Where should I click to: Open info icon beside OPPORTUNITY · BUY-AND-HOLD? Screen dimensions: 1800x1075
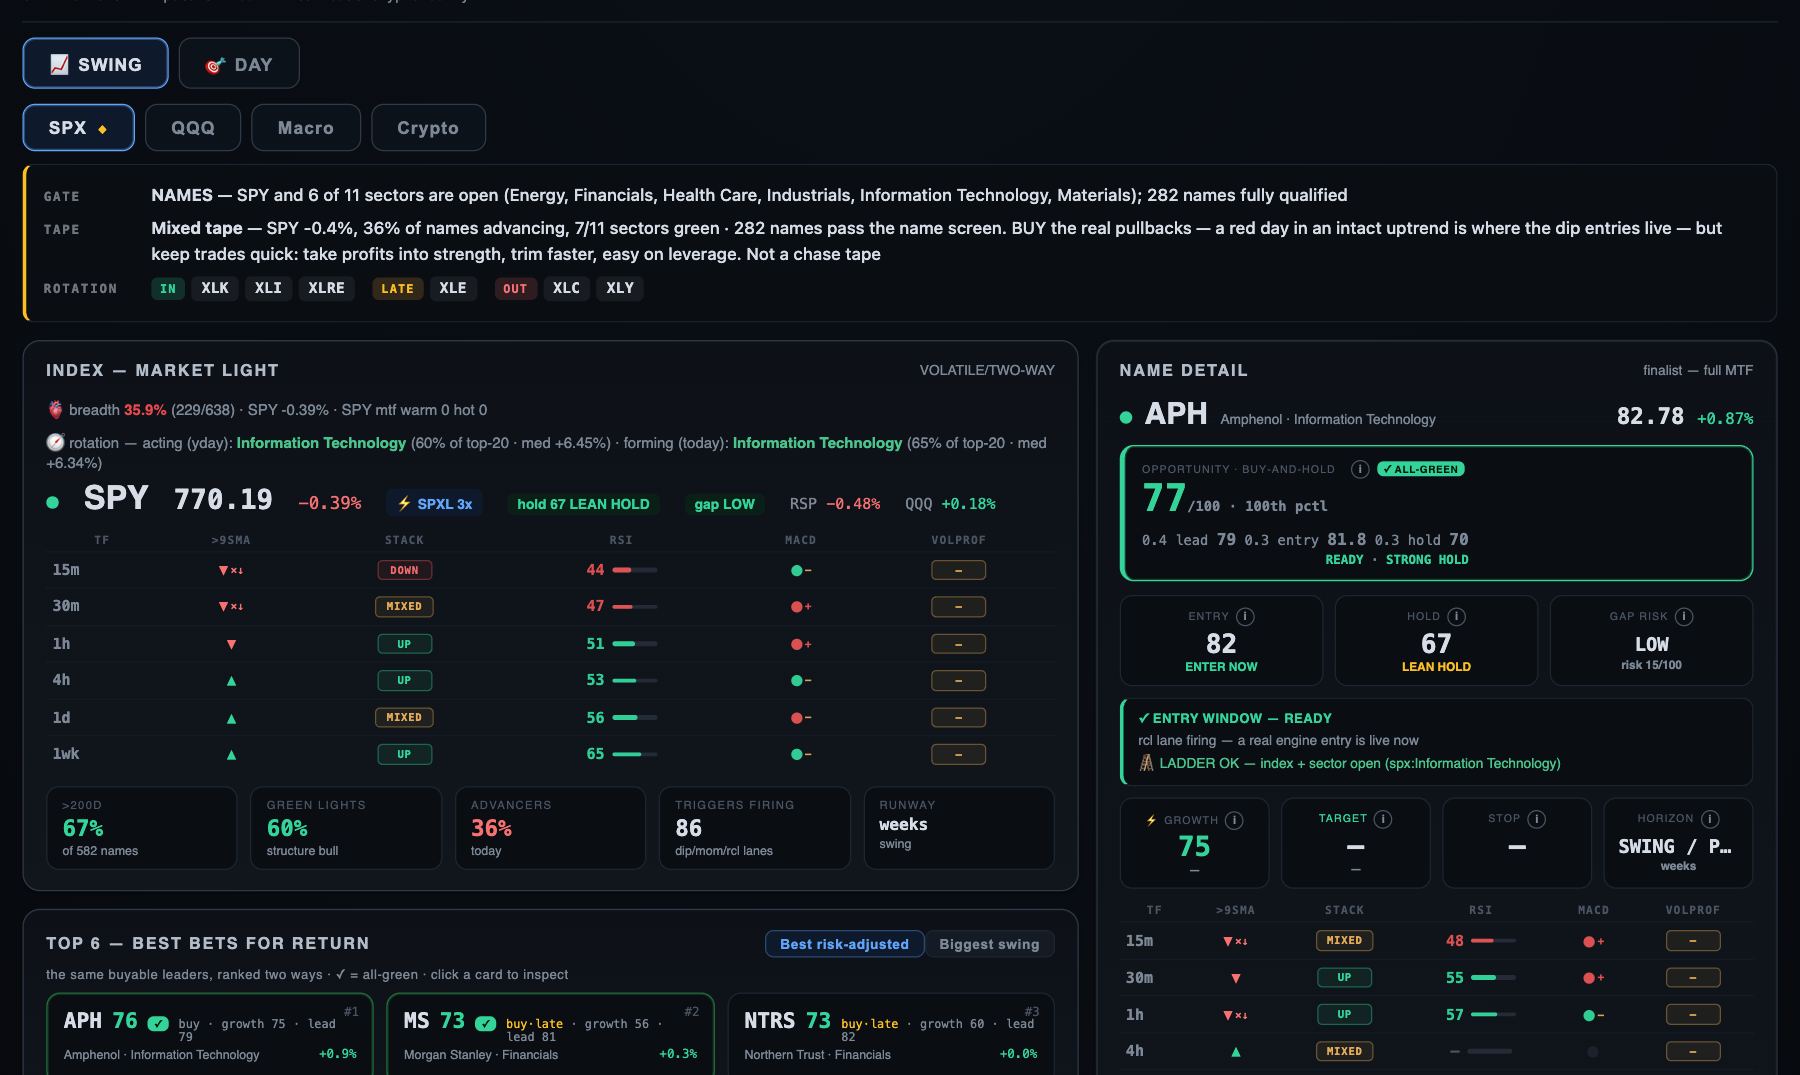click(x=1360, y=469)
